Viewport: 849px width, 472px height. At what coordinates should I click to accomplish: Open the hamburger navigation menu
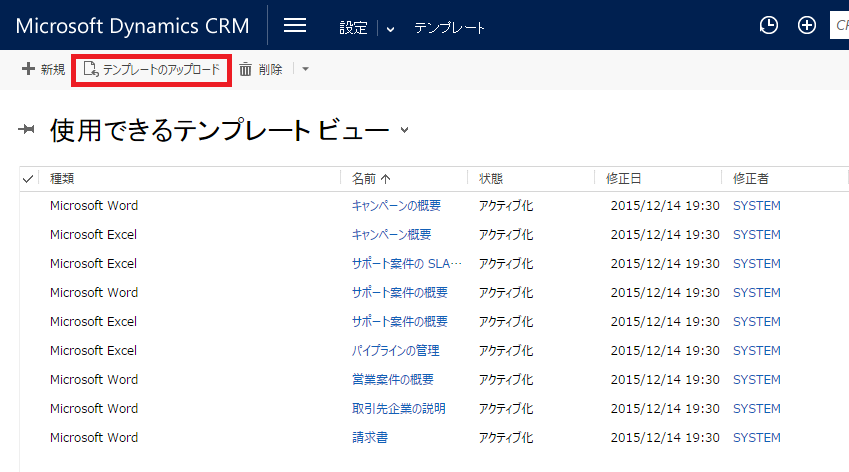pyautogui.click(x=295, y=25)
